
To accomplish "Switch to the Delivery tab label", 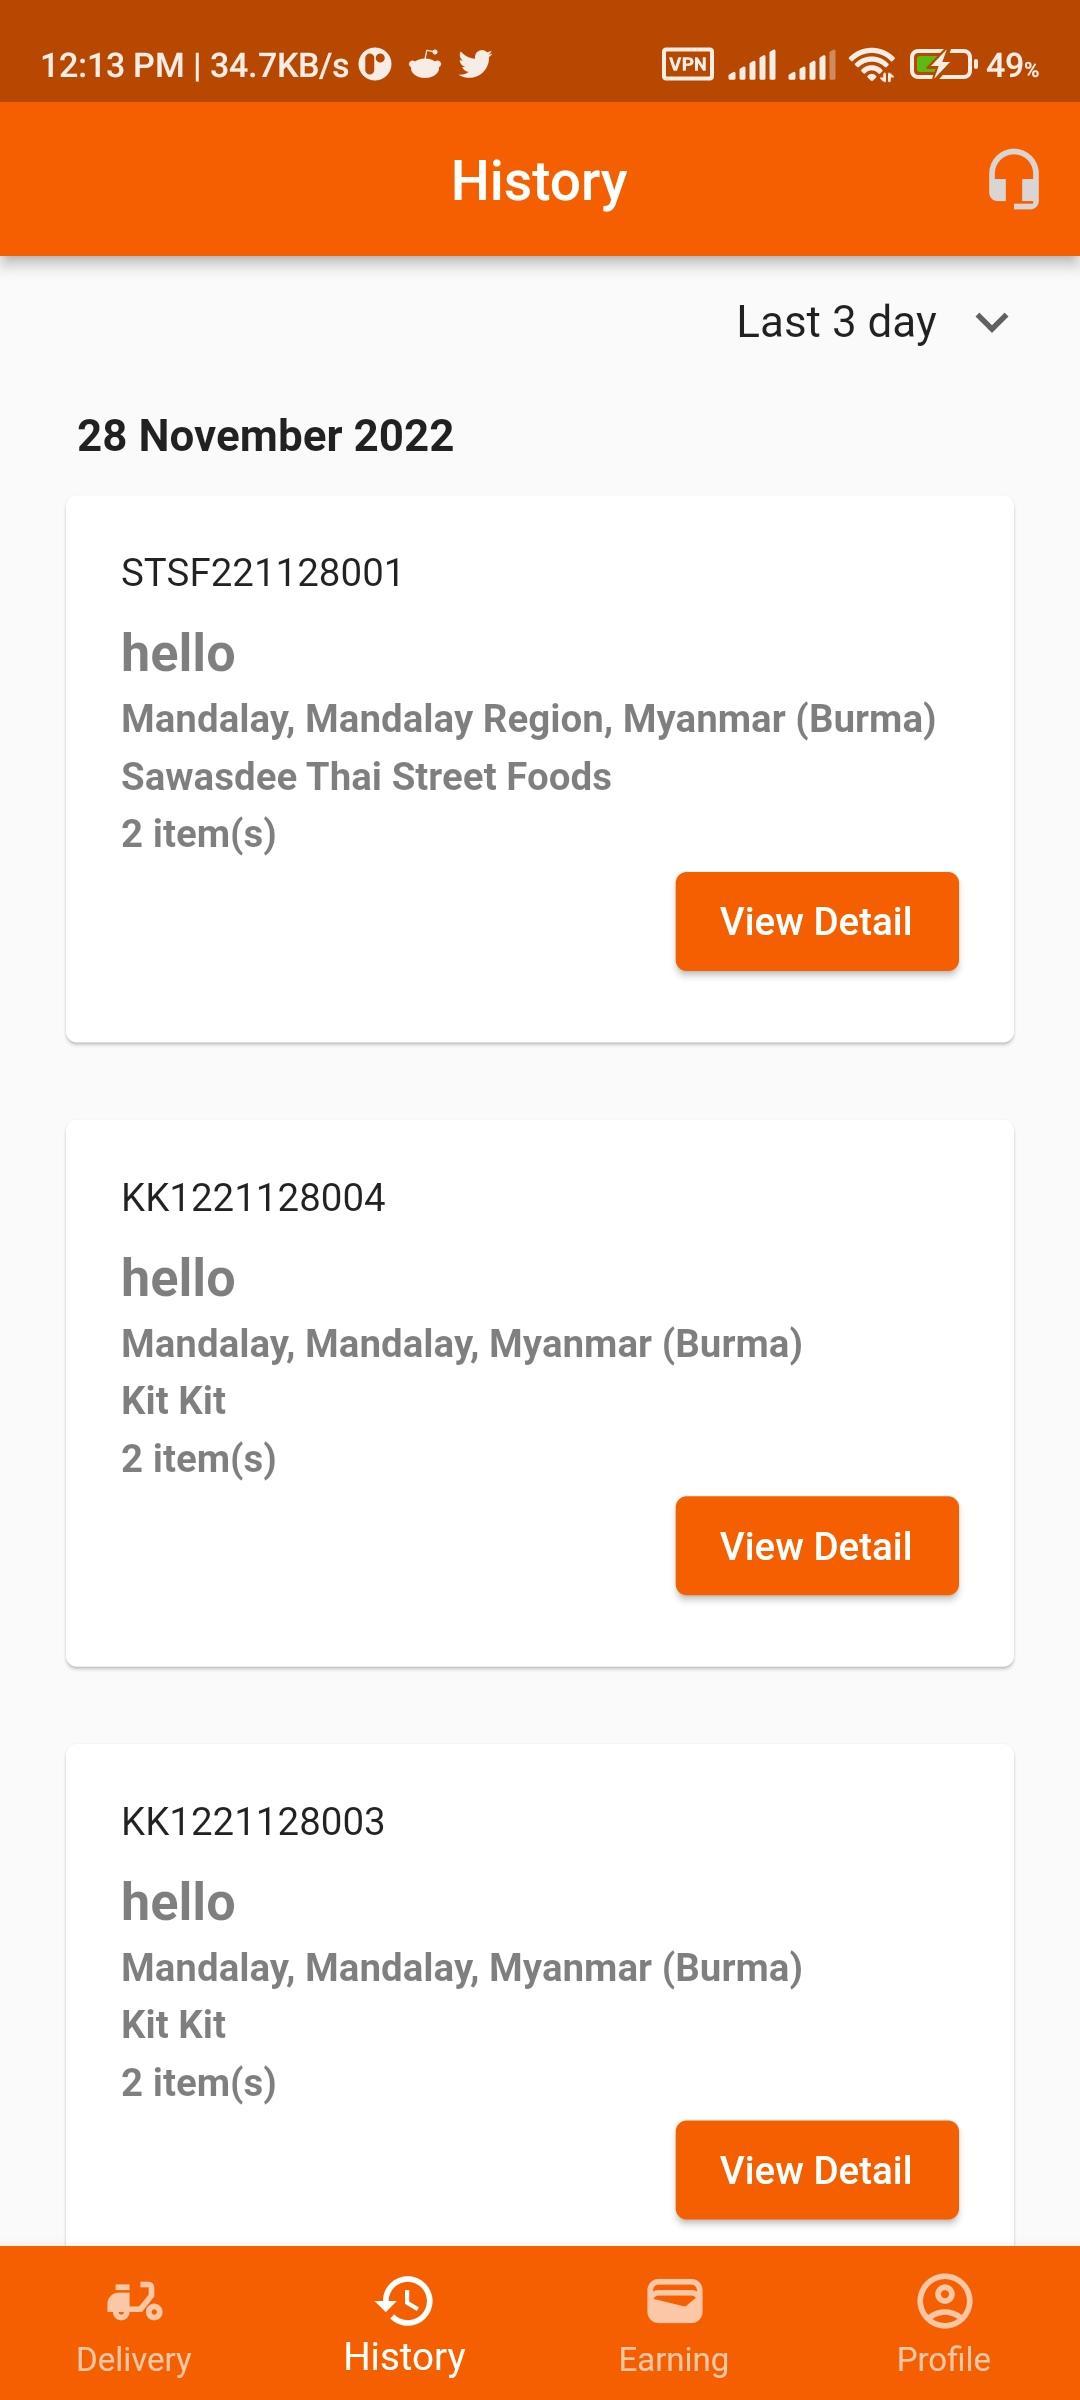I will (x=134, y=2359).
